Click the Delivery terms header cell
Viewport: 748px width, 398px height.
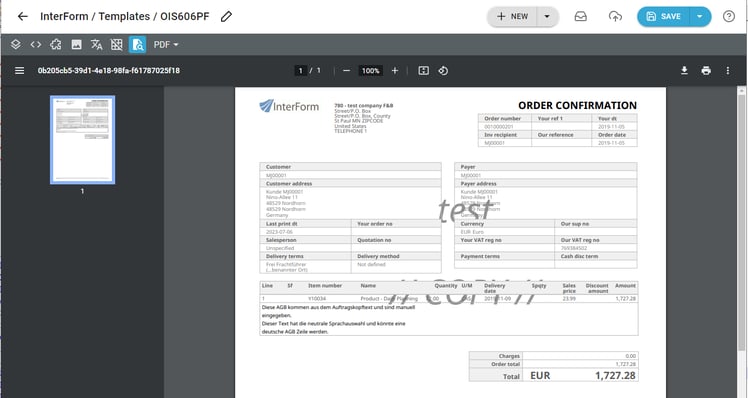click(x=305, y=256)
